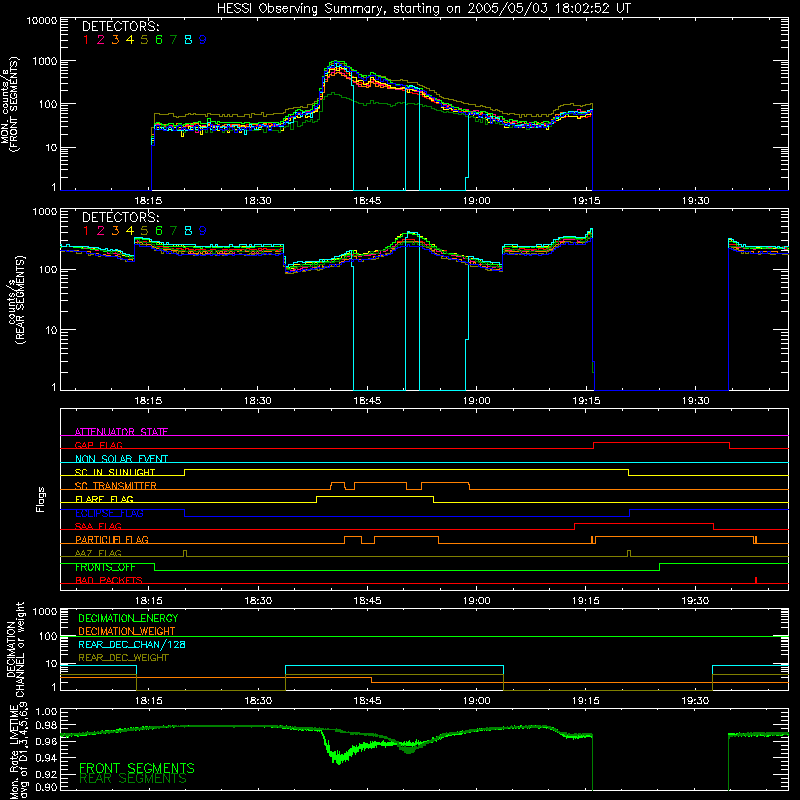The height and width of the screenshot is (800, 800).
Task: Click the 'counts/s (FRONT SEGMENTS)' y-axis label
Action: pos(10,104)
